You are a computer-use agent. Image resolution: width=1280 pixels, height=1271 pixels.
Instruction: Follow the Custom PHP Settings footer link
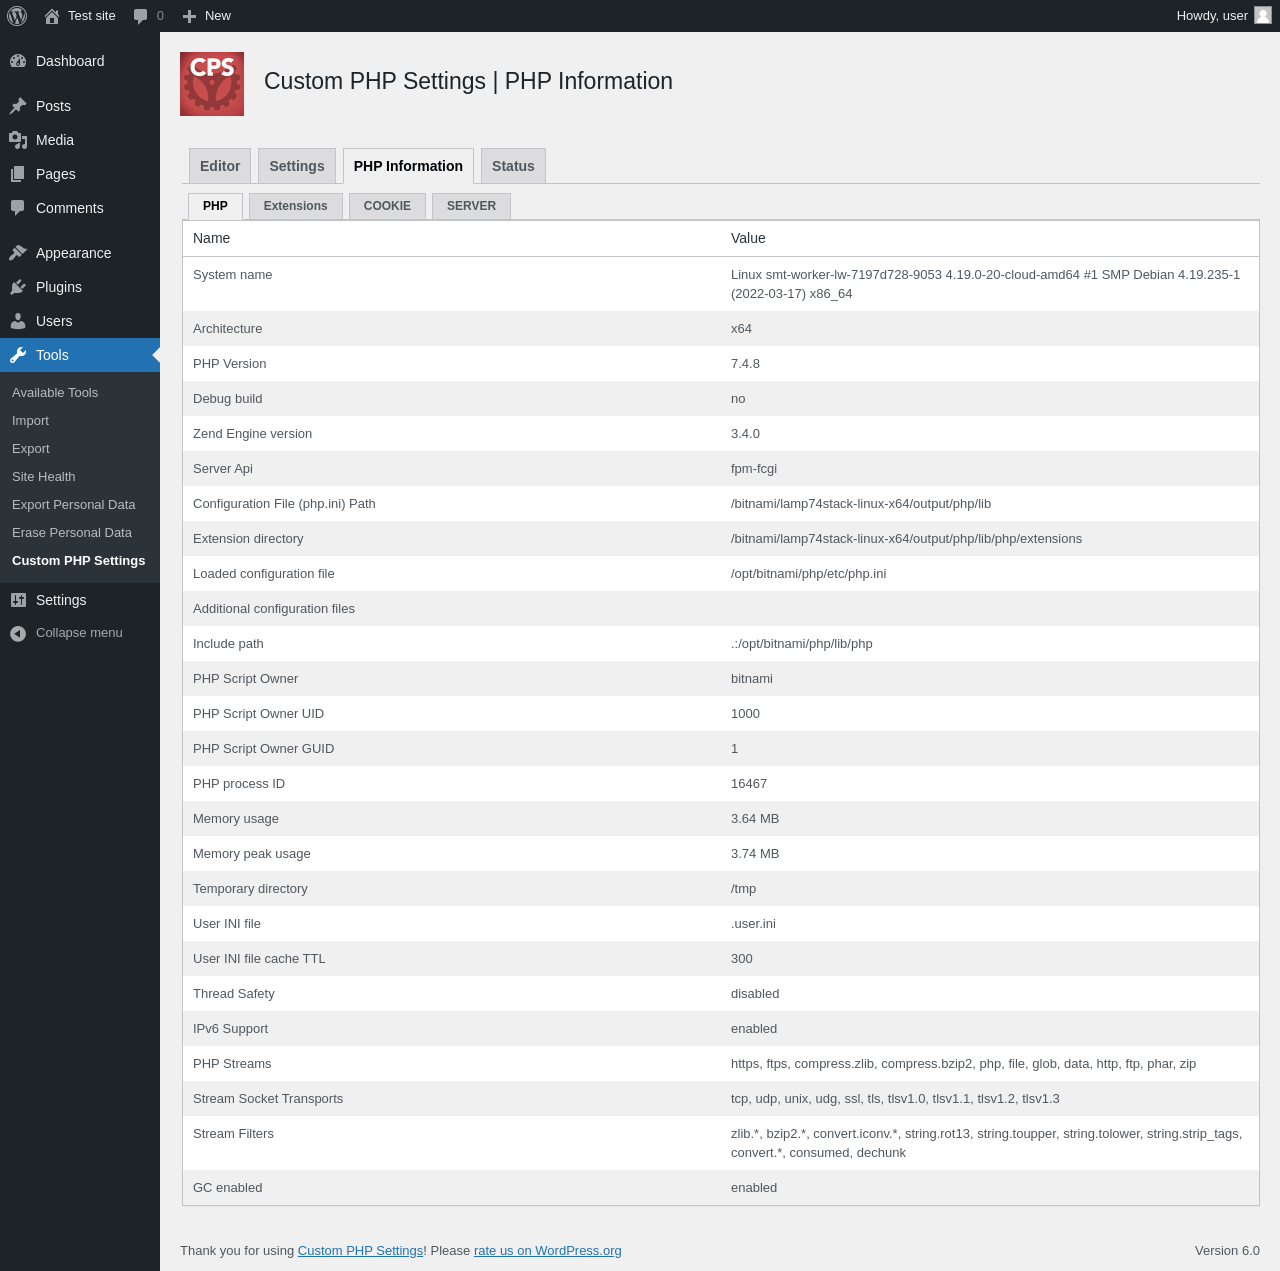tap(360, 1251)
